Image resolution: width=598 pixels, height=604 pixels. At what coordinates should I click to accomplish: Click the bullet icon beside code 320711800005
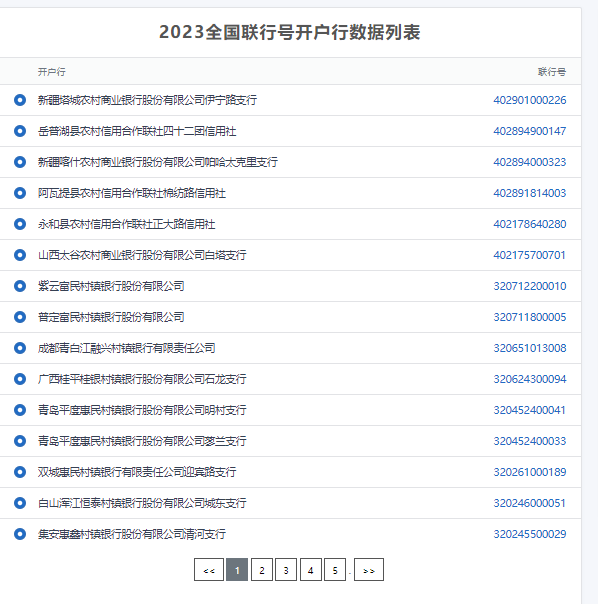20,317
